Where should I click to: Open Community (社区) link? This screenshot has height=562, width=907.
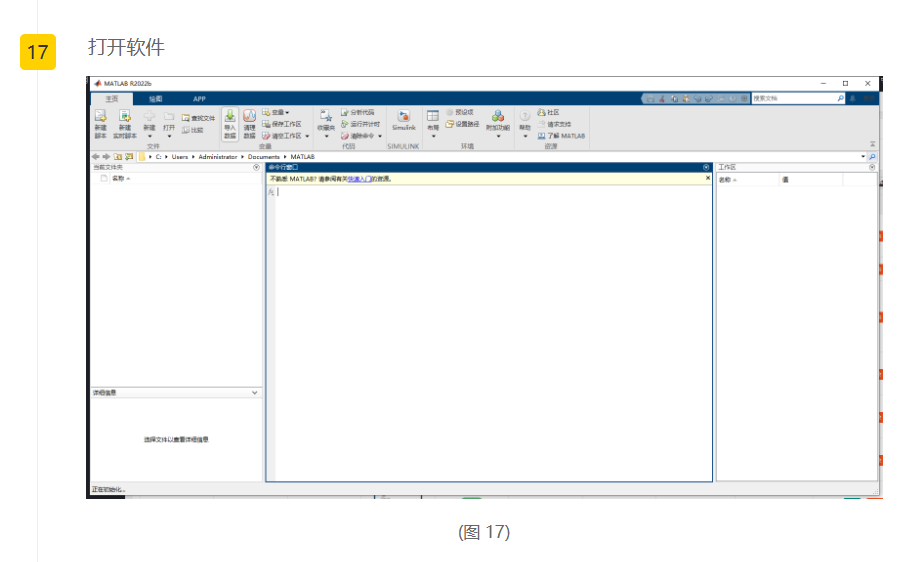pyautogui.click(x=548, y=112)
